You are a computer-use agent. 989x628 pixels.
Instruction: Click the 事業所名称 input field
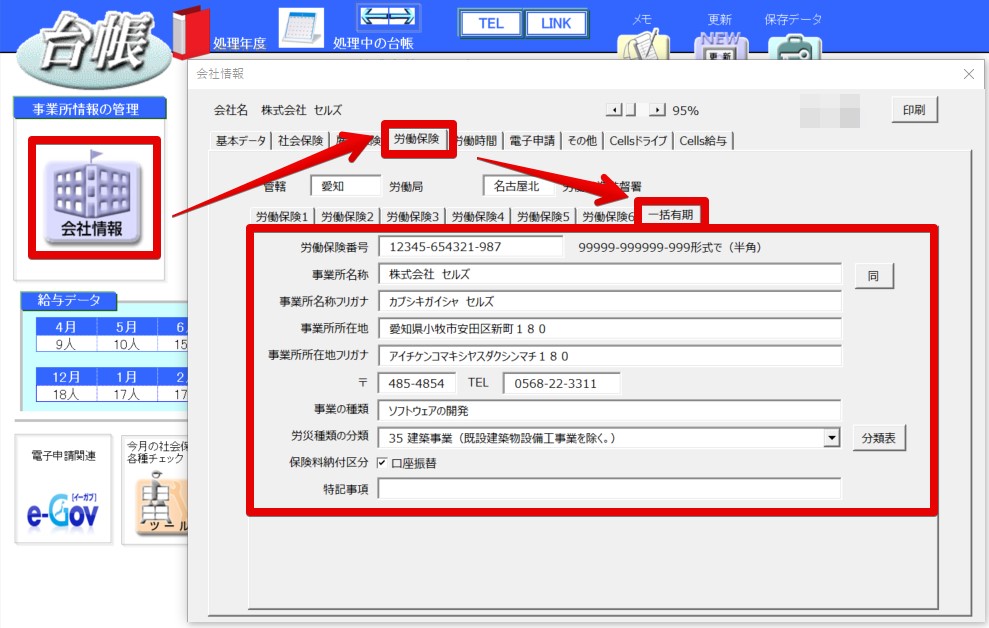coord(609,274)
